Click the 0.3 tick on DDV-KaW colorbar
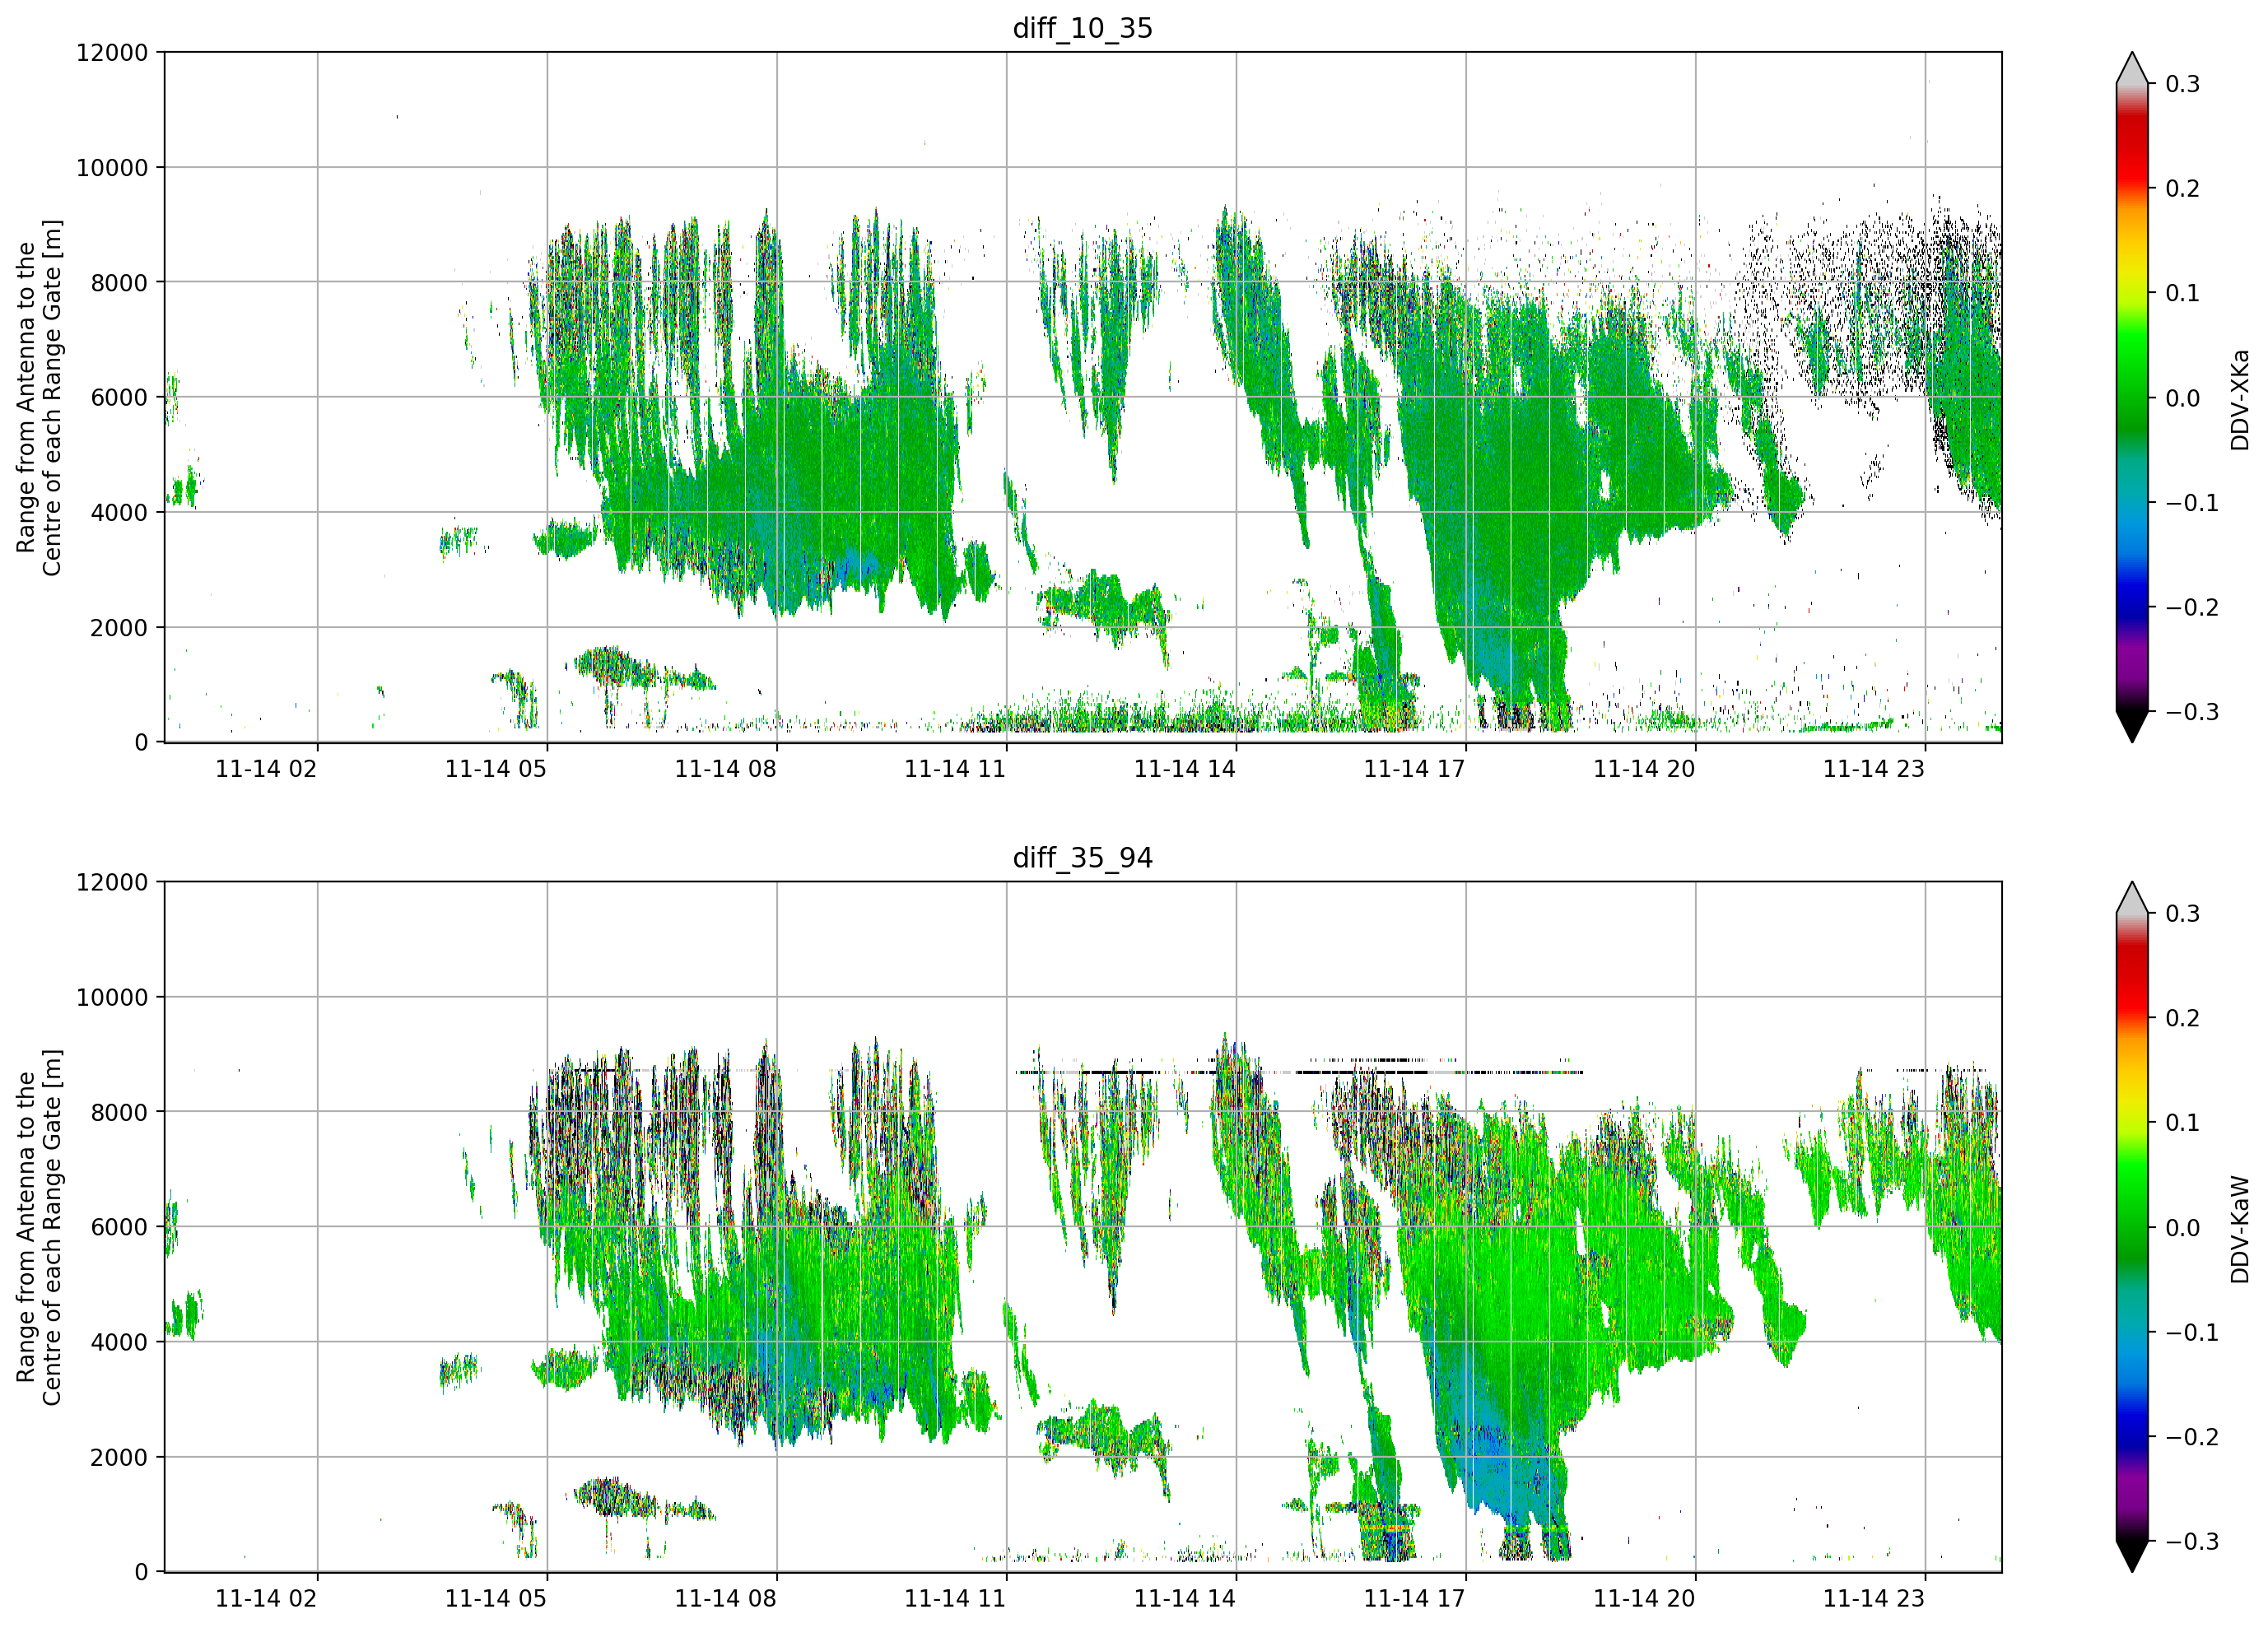The height and width of the screenshot is (1628, 2268). coord(2183,914)
